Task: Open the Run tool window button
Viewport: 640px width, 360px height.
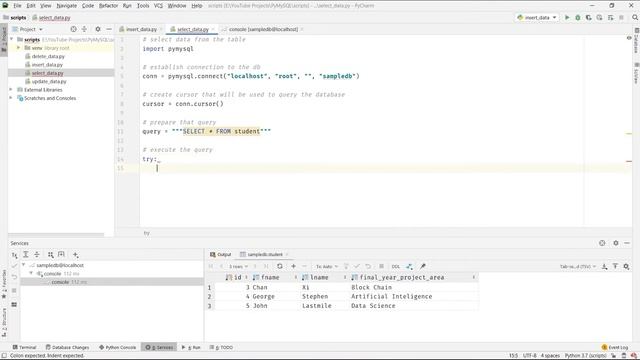Action: coord(191,347)
